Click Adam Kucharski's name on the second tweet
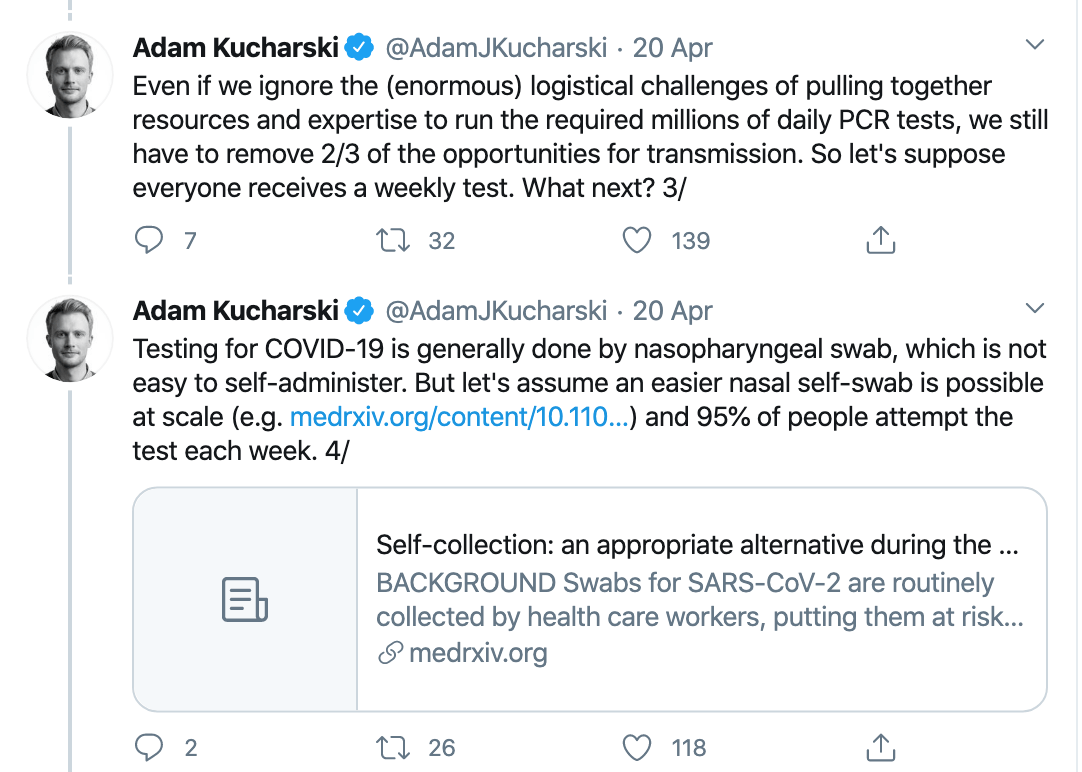The image size is (1082, 772). 236,311
